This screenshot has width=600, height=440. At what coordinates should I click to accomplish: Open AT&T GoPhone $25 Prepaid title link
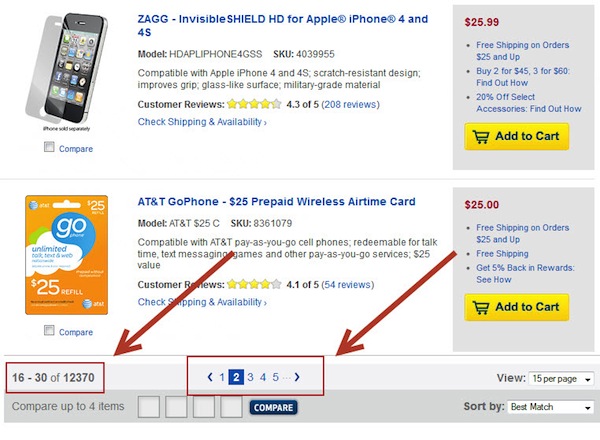tap(276, 202)
